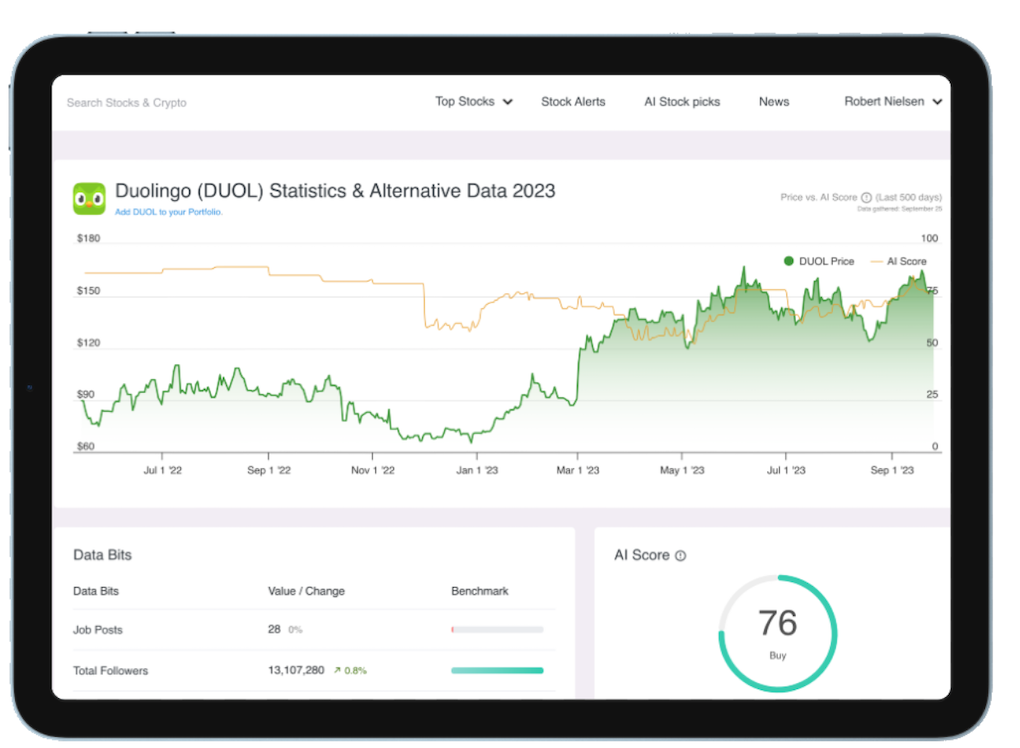Viewport: 1020px width, 748px height.
Task: Click the Data Bits panel heading
Action: [x=102, y=555]
